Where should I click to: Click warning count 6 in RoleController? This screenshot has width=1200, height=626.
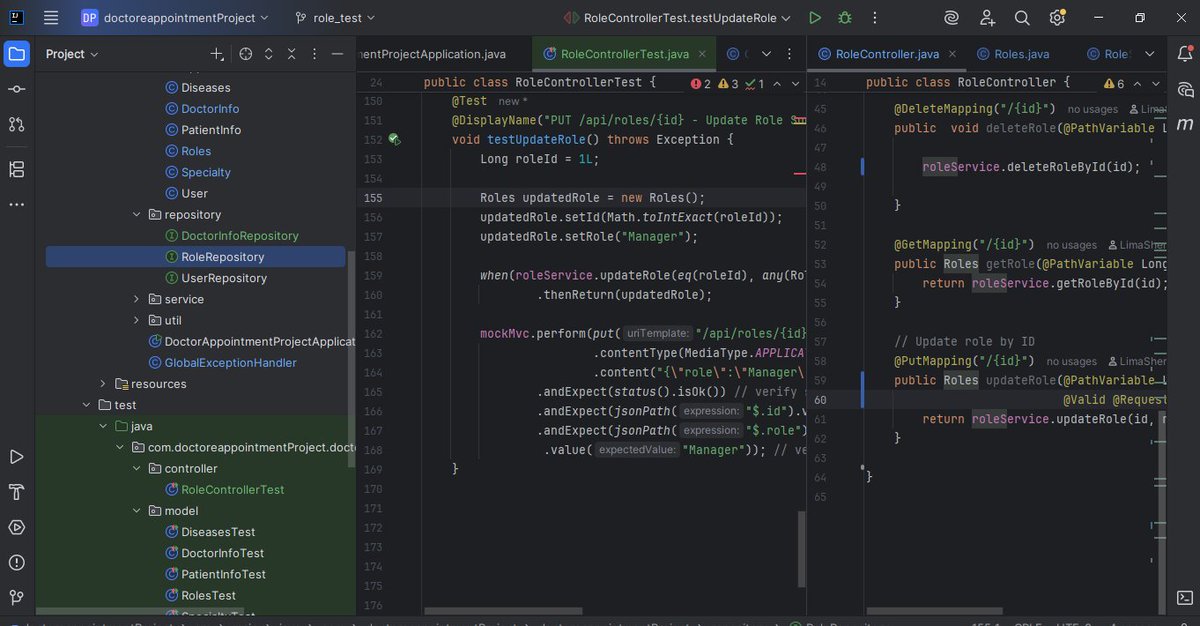click(x=1115, y=84)
